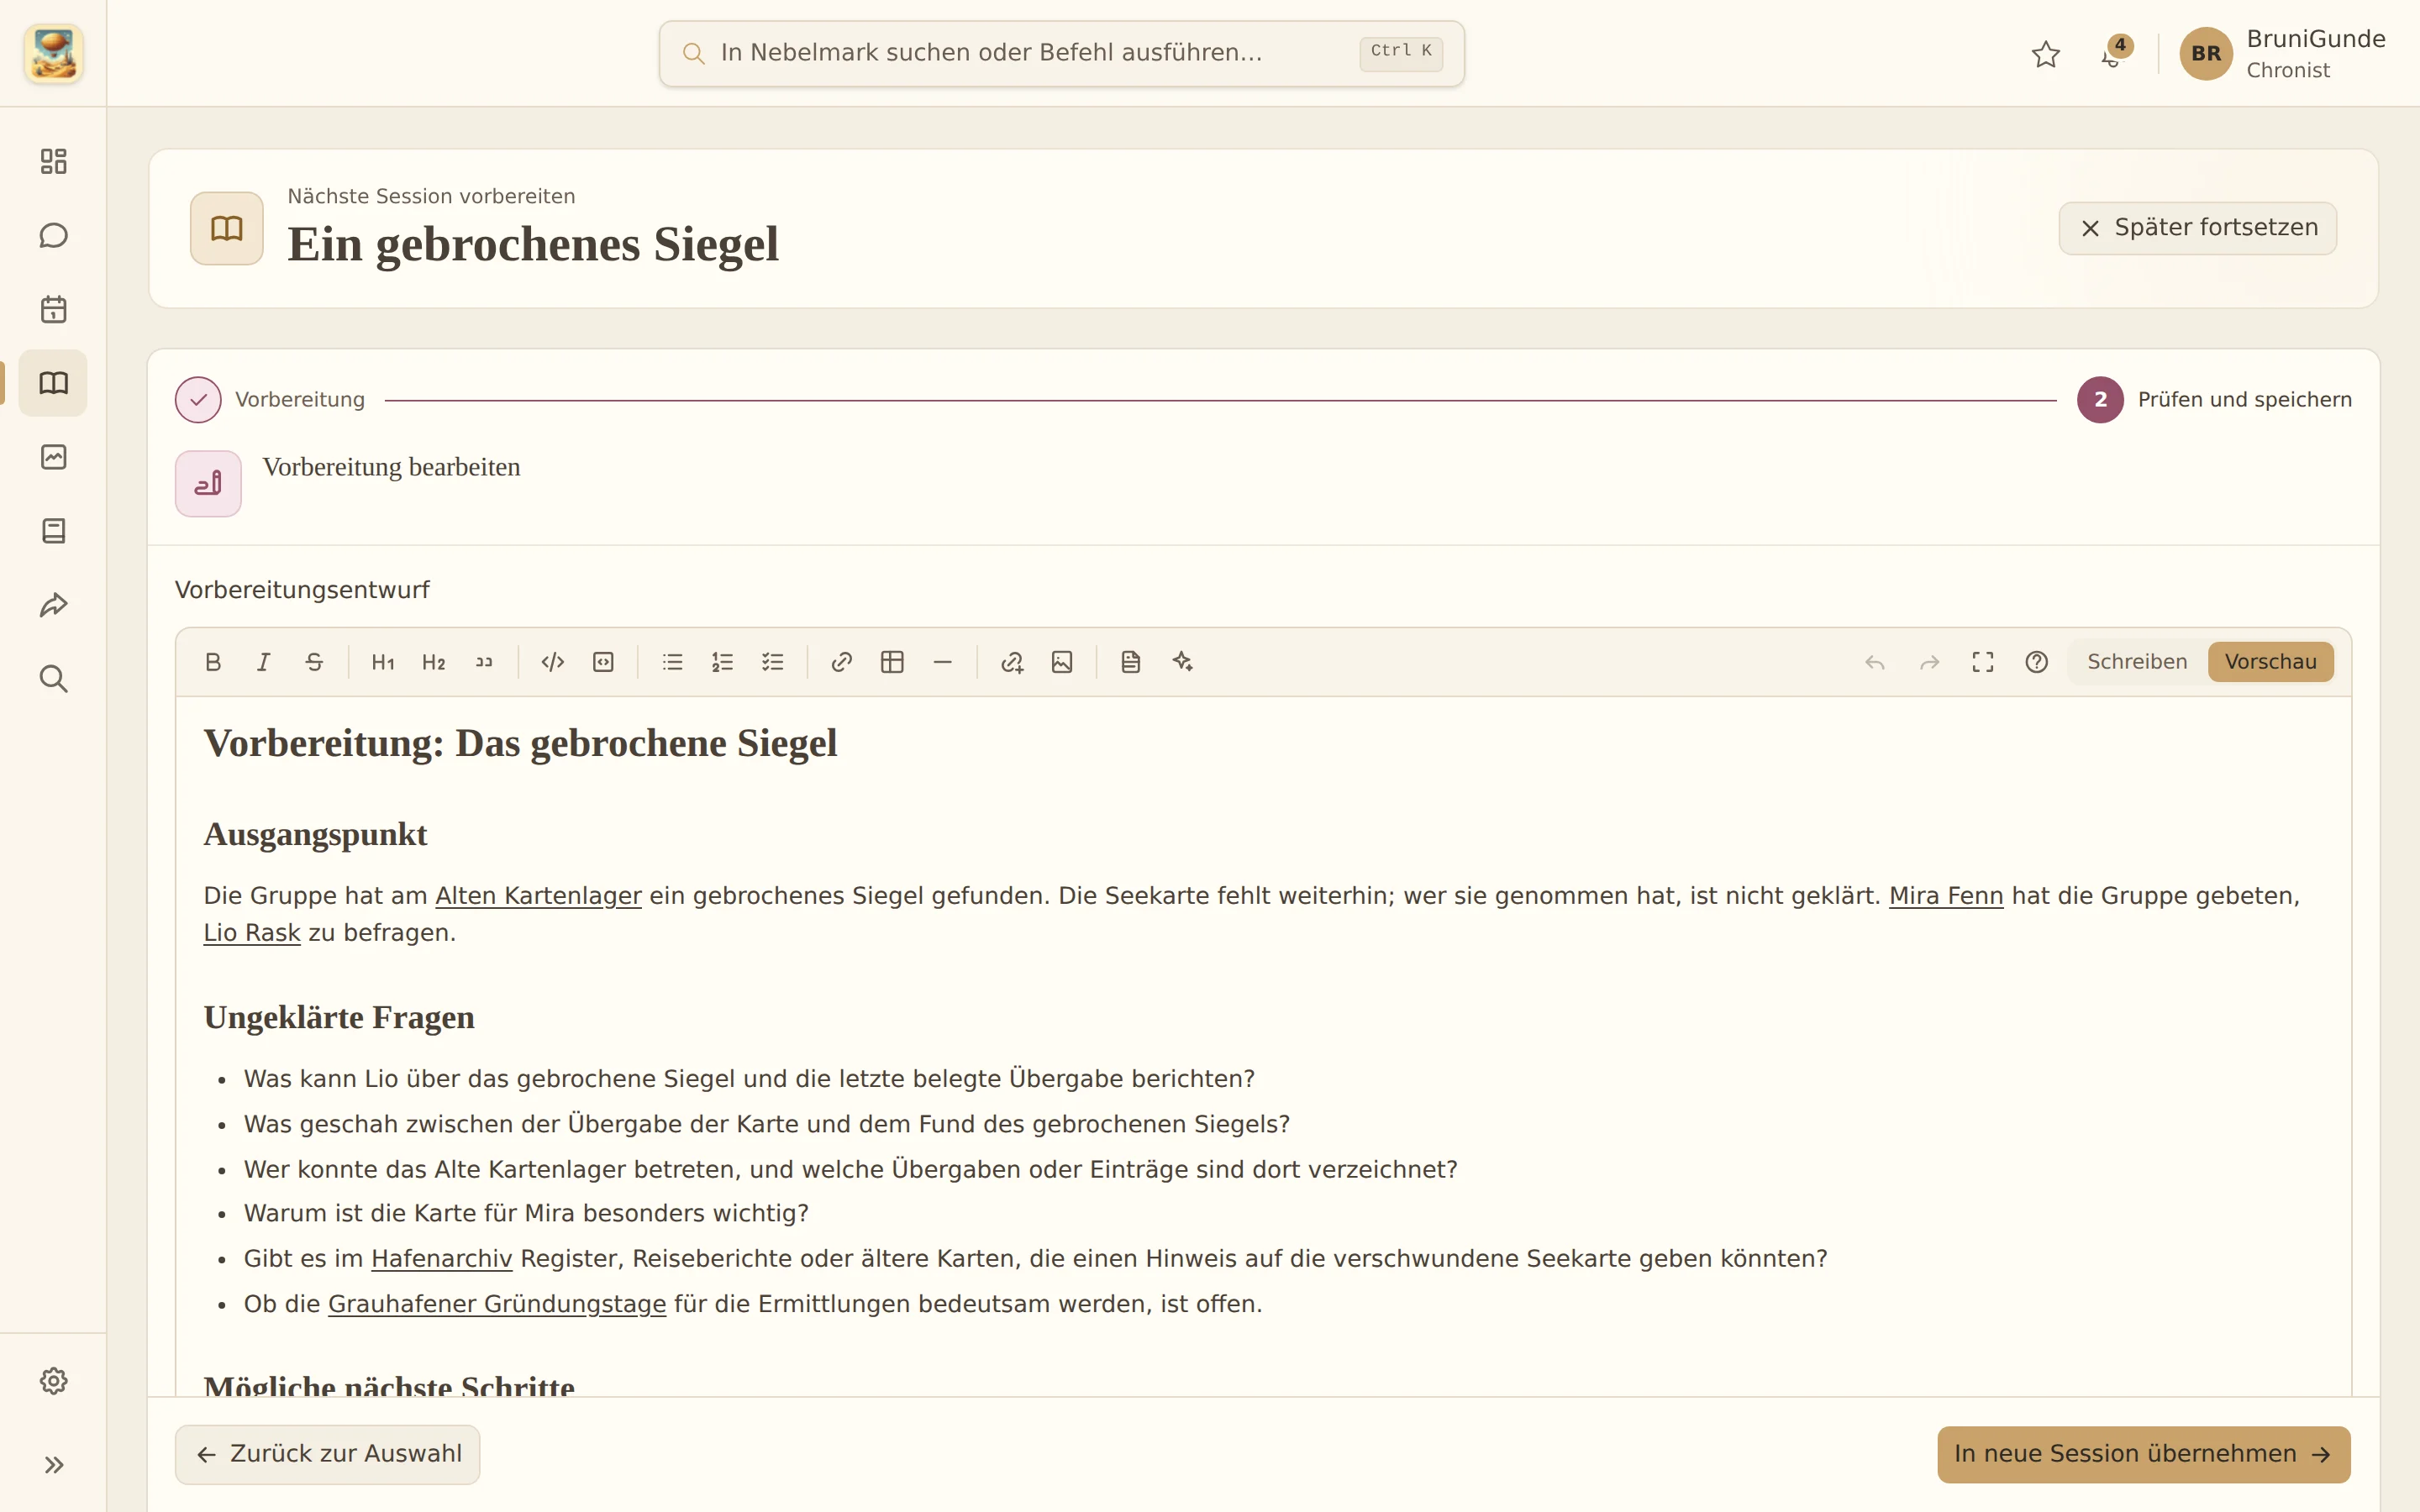Insert a hyperlink
This screenshot has width=2420, height=1512.
(842, 662)
